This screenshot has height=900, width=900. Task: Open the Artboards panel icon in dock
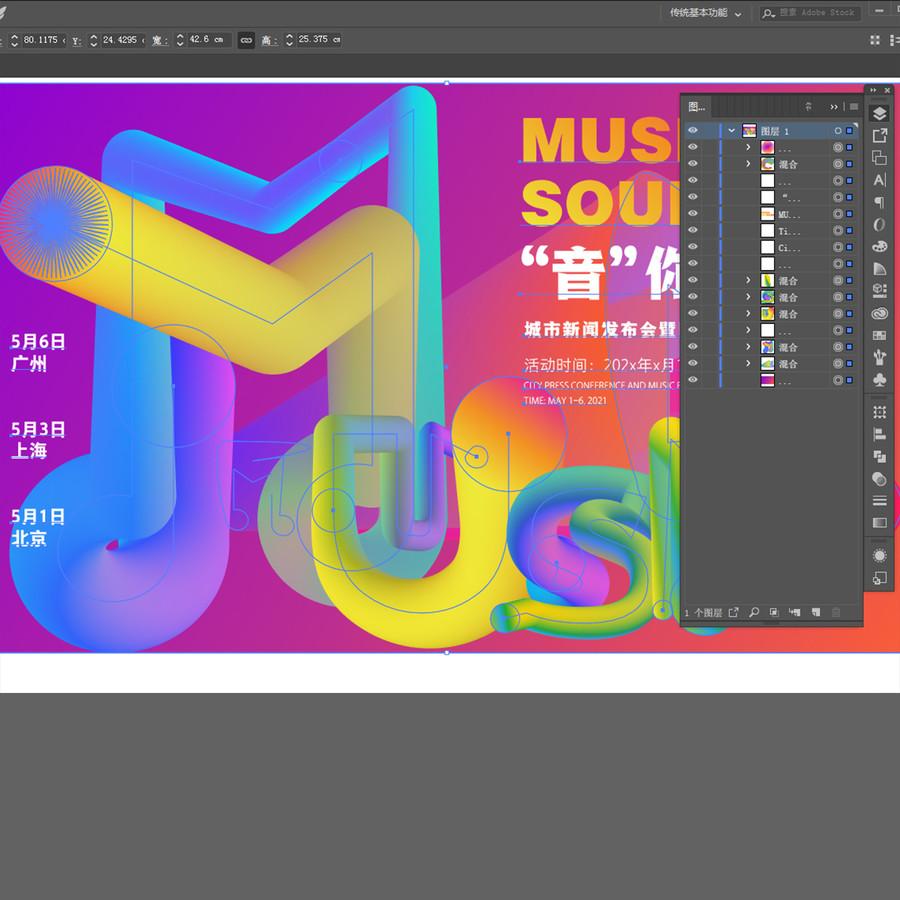click(x=879, y=157)
